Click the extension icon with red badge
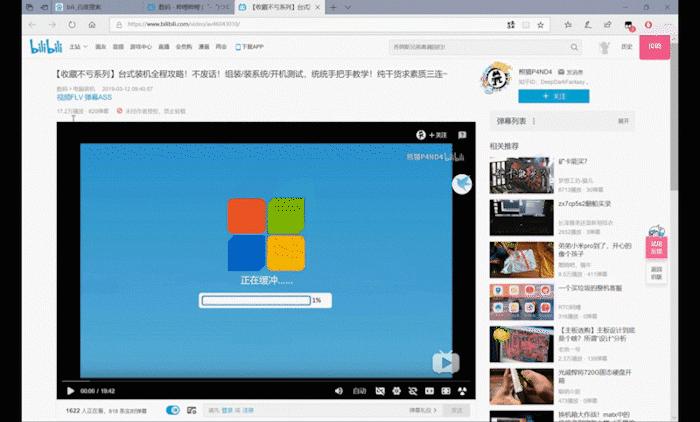 click(x=629, y=26)
